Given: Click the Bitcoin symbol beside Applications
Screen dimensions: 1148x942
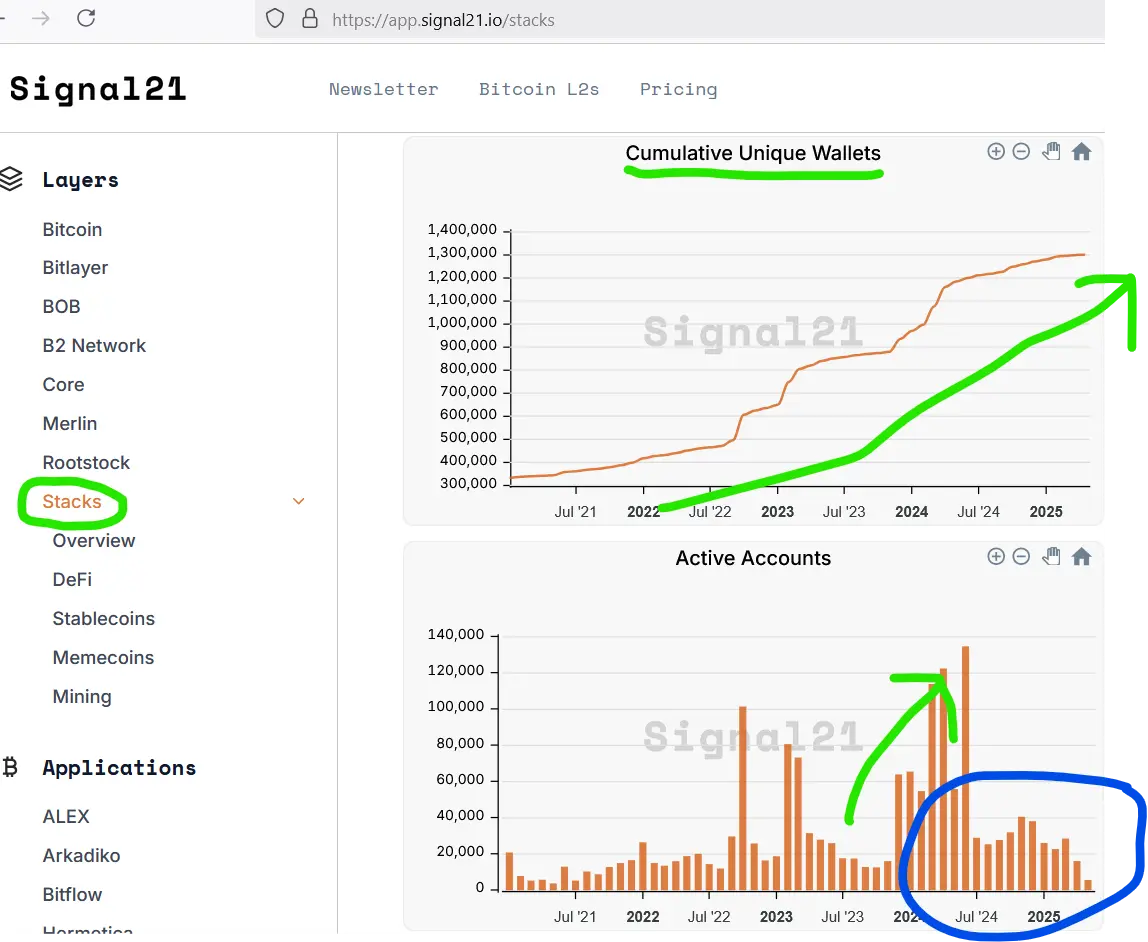Looking at the screenshot, I should coord(10,767).
